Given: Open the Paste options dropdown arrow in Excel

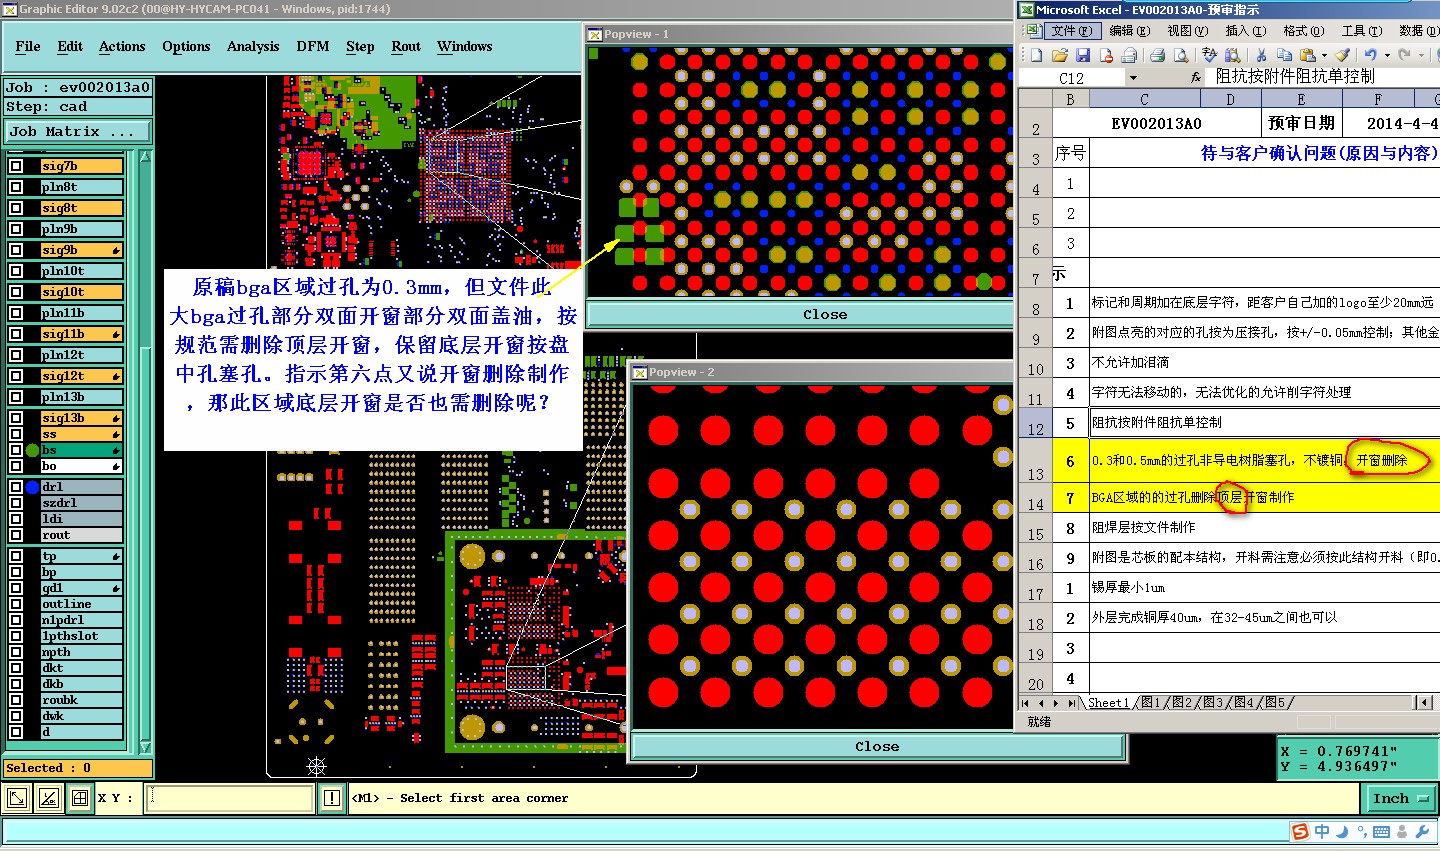Looking at the screenshot, I should [x=1324, y=55].
